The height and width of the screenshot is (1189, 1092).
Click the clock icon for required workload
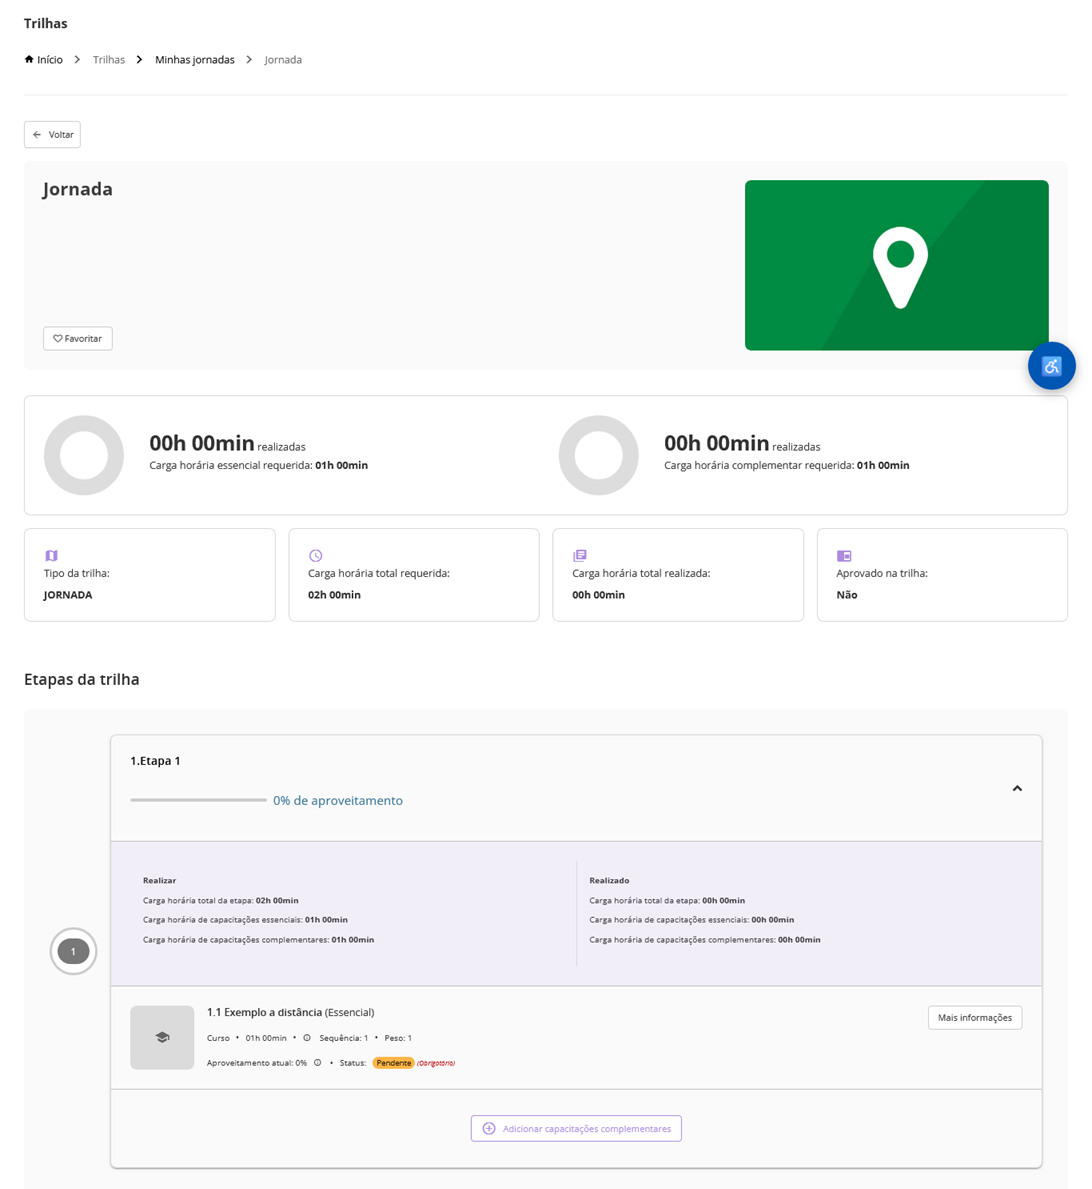point(315,555)
